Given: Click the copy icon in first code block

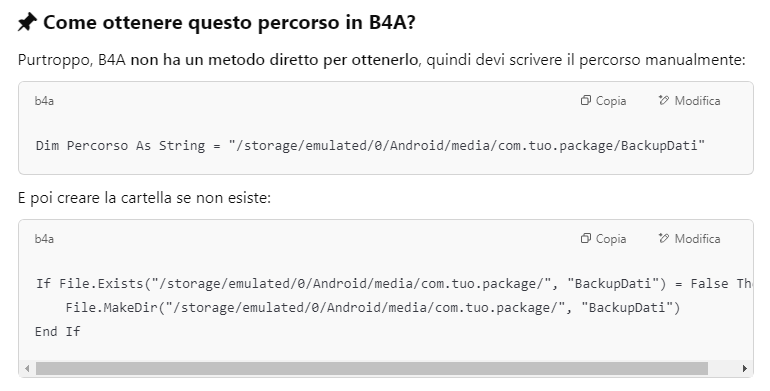Looking at the screenshot, I should coord(585,100).
